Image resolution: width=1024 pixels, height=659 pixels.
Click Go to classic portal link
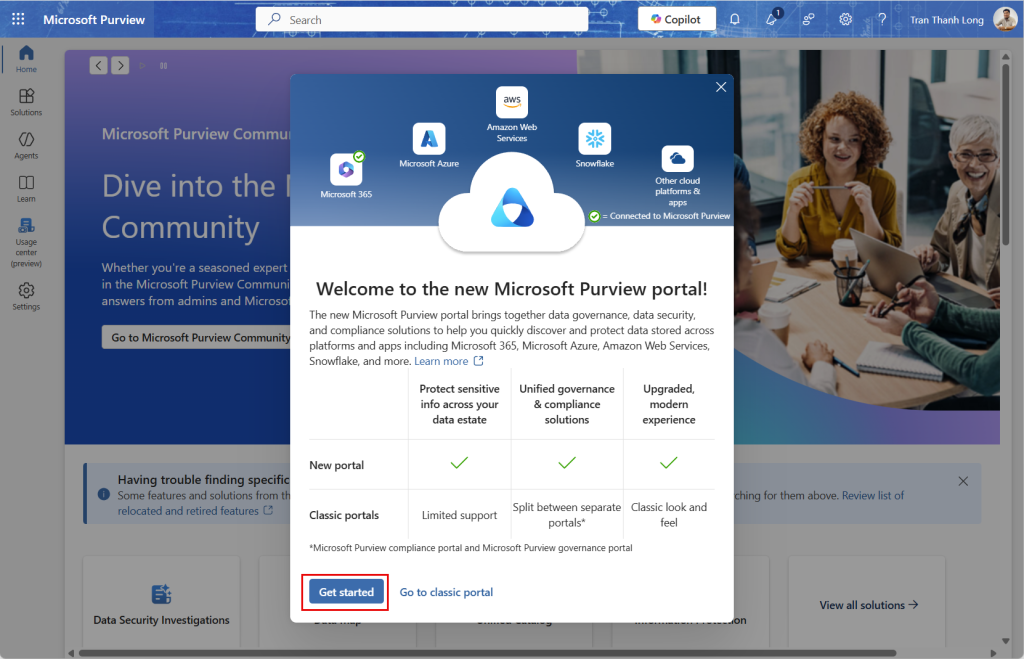tap(446, 592)
